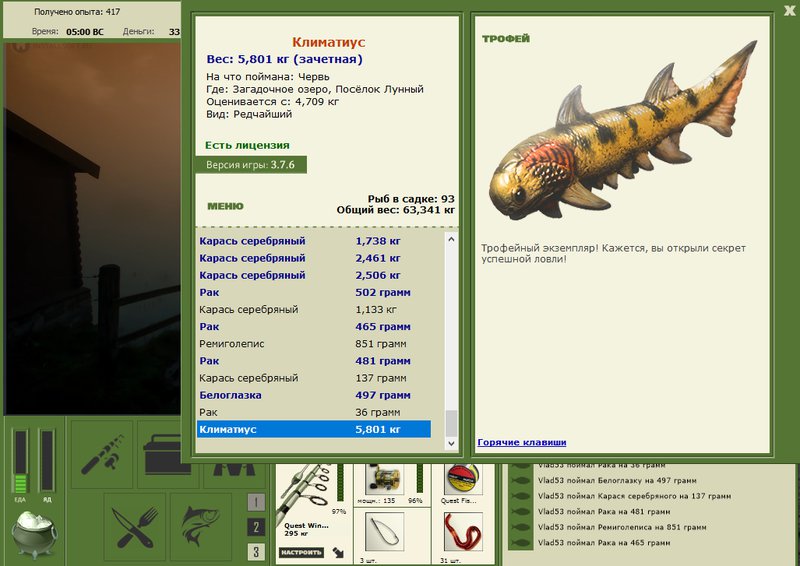Click the chat line 'поймал Белоглазку на 497'
The width and height of the screenshot is (800, 566).
[x=617, y=480]
